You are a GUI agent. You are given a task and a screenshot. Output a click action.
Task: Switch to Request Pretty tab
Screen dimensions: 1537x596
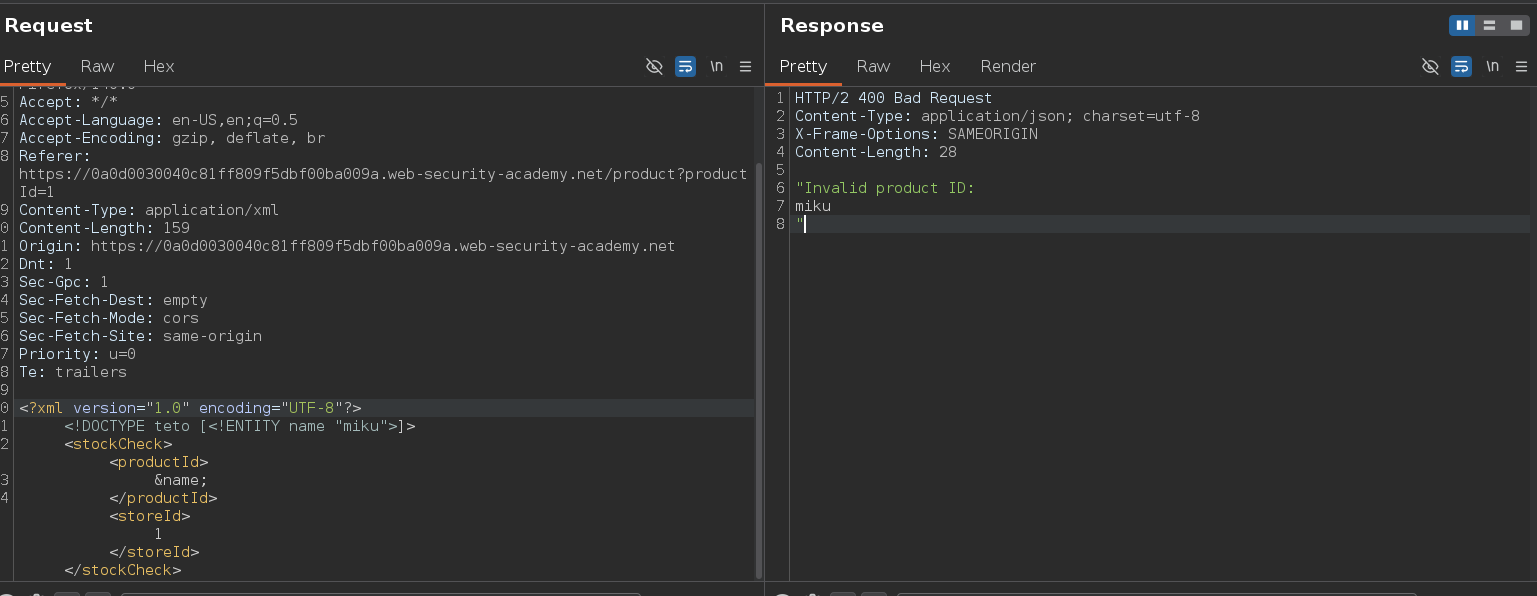(x=27, y=66)
